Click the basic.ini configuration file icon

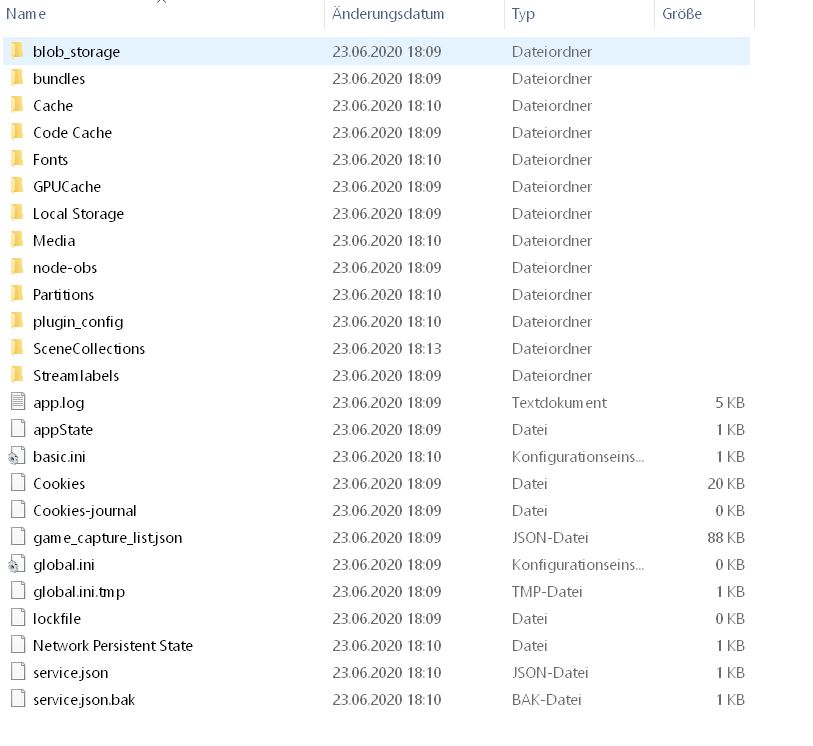pyautogui.click(x=17, y=456)
